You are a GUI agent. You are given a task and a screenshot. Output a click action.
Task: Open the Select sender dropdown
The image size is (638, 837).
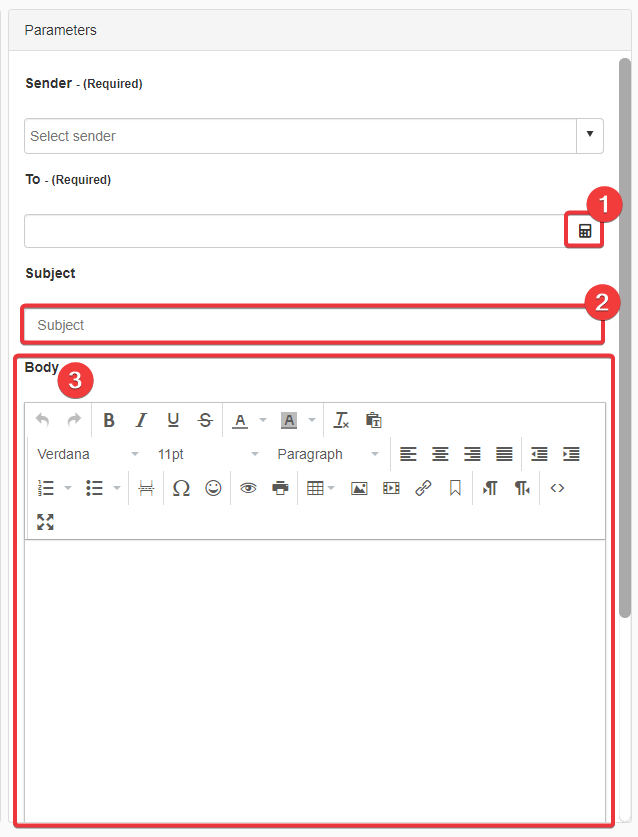(589, 135)
